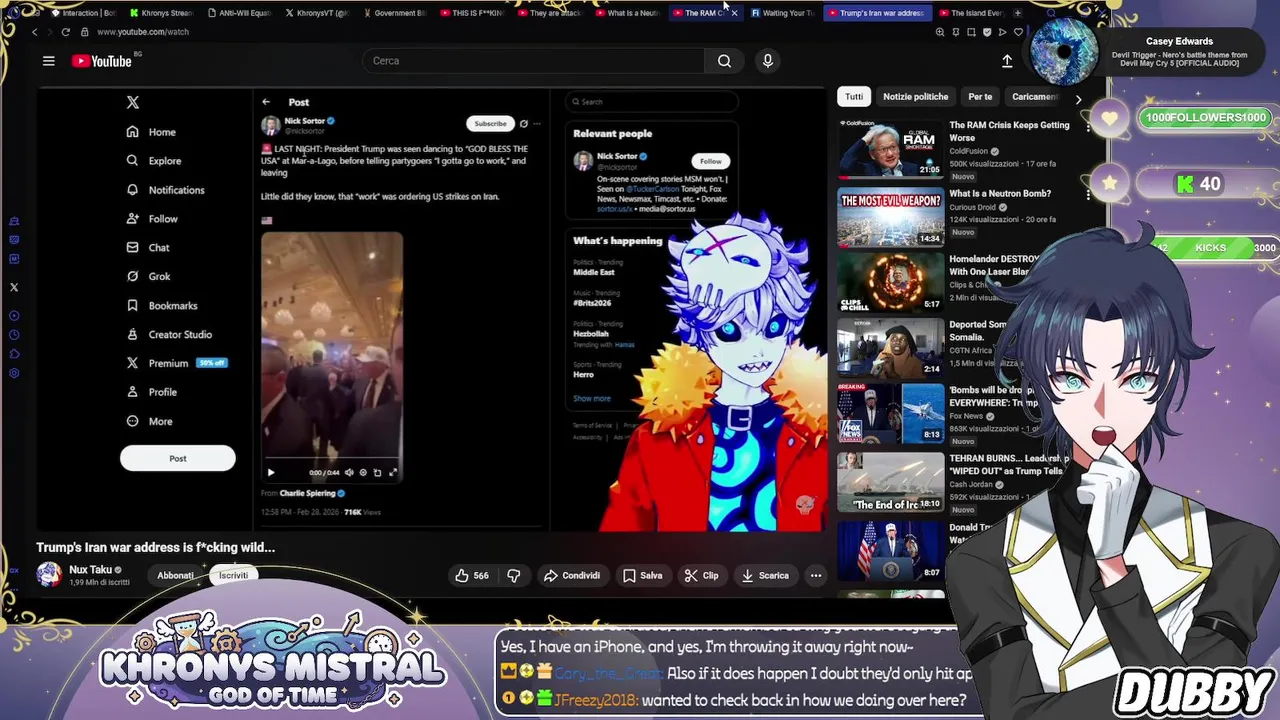
Task: Dislike the video with the thumbs-down button
Action: click(514, 575)
